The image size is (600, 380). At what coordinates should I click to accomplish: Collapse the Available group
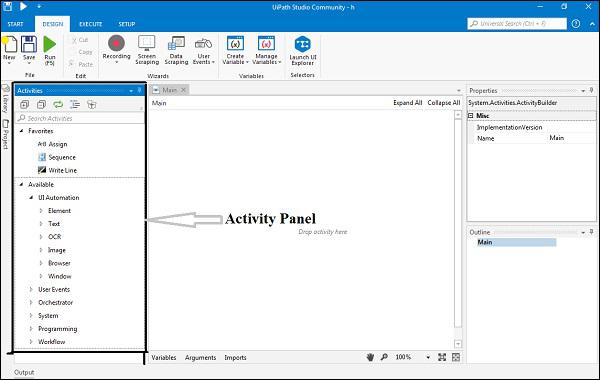(x=21, y=184)
